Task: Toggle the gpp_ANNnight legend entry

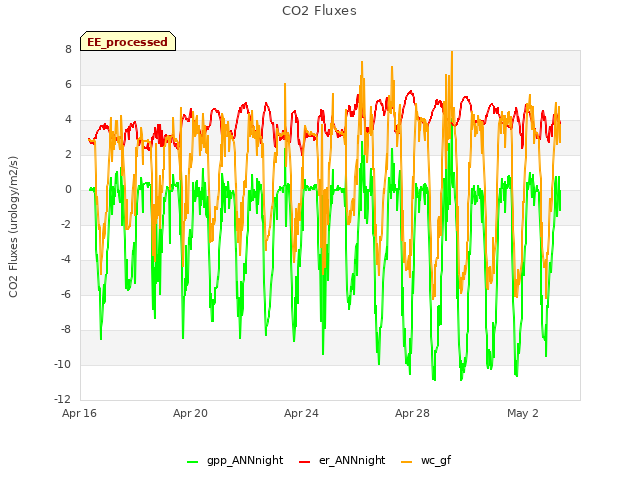Action: point(235,460)
